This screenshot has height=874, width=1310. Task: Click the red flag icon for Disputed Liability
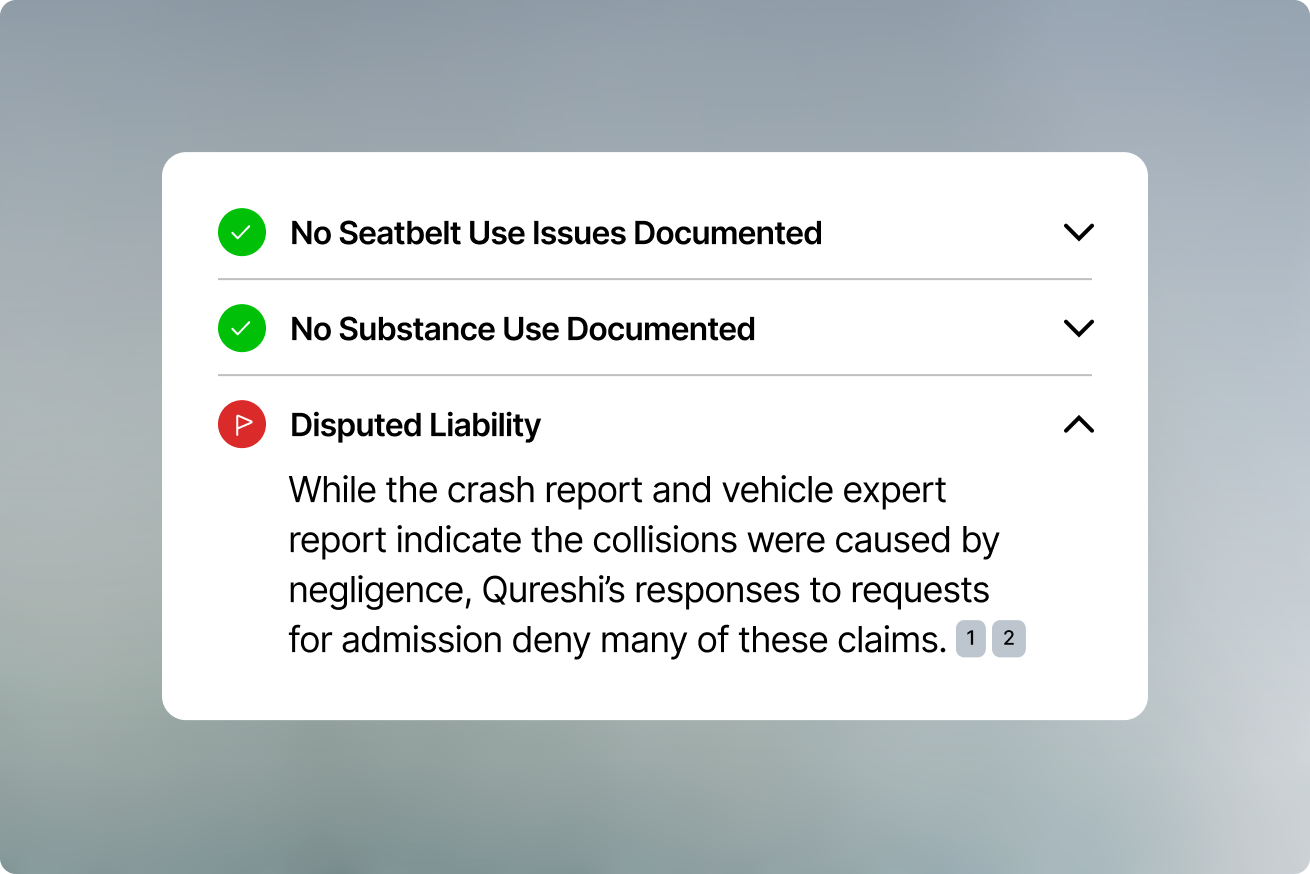[242, 425]
